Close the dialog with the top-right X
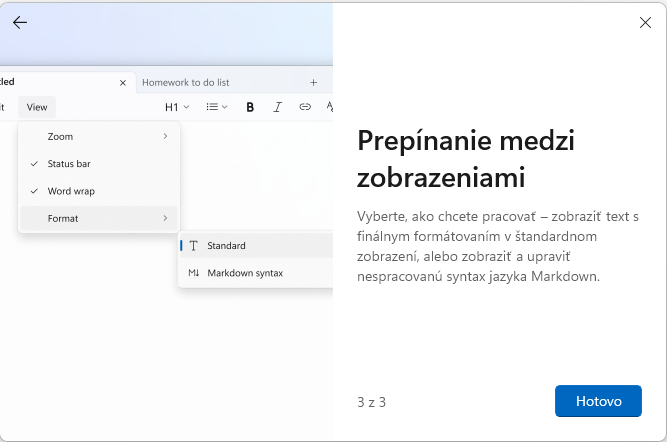The image size is (667, 442). tap(645, 22)
